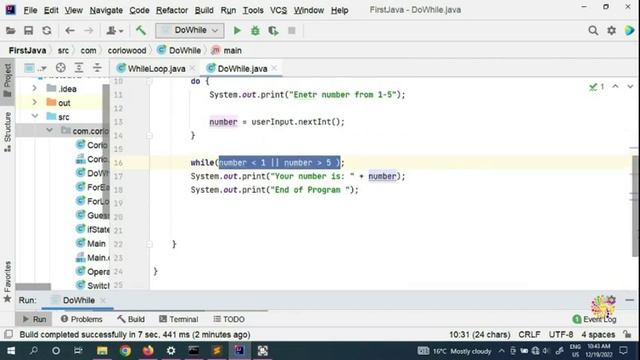Viewport: 640px width, 360px height.
Task: Jump to previous highlighted problem arrow
Action: 615,87
